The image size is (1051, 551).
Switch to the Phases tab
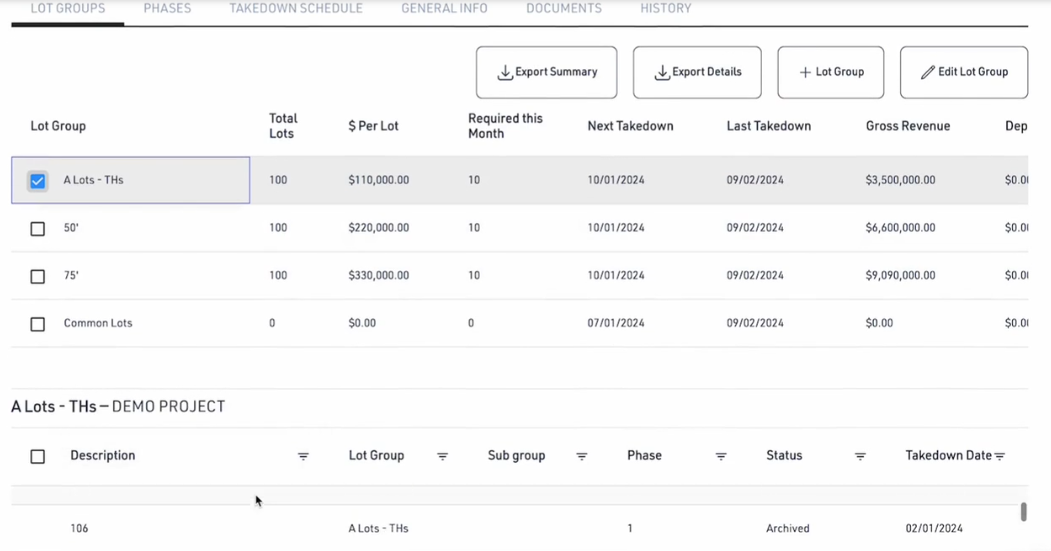click(167, 9)
